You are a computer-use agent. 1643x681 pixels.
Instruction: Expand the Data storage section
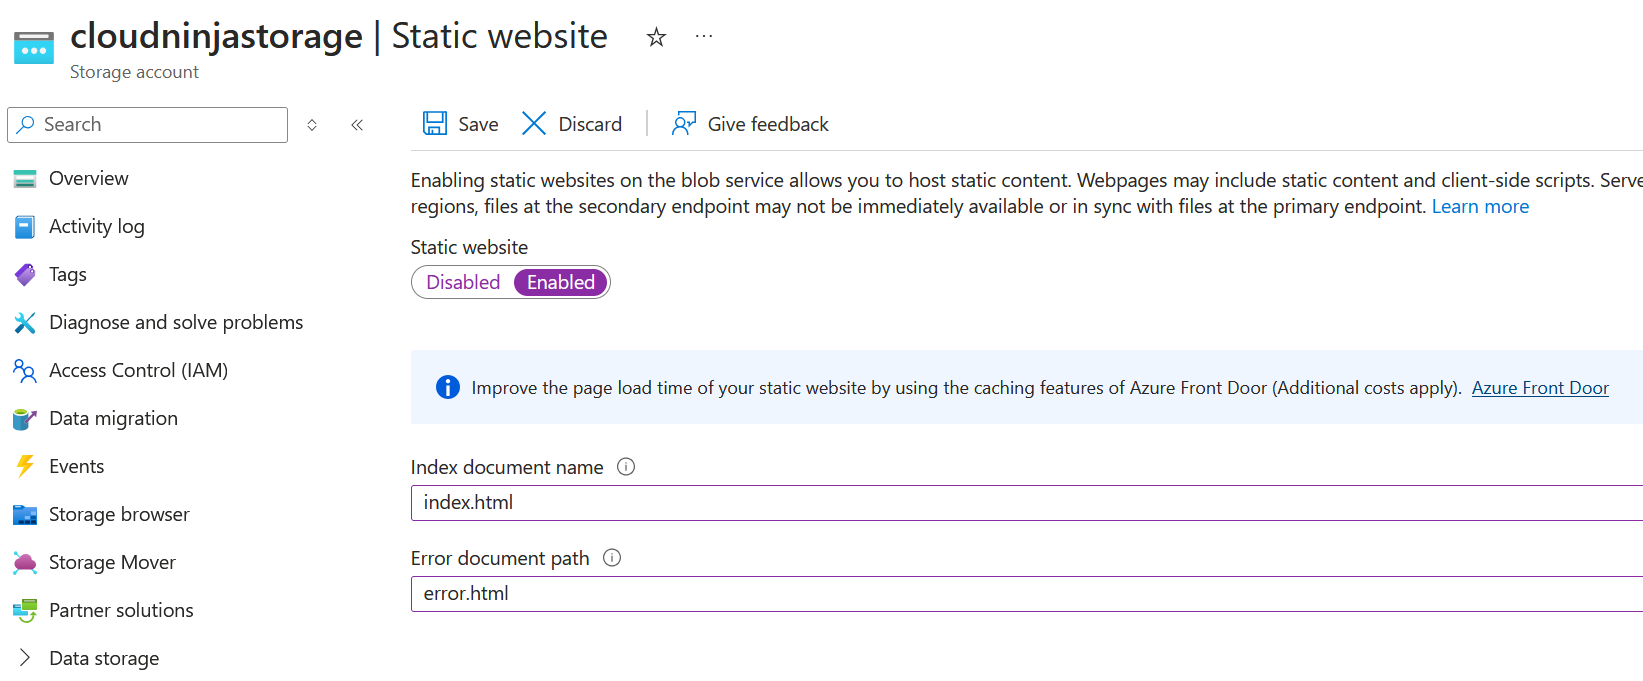point(25,657)
